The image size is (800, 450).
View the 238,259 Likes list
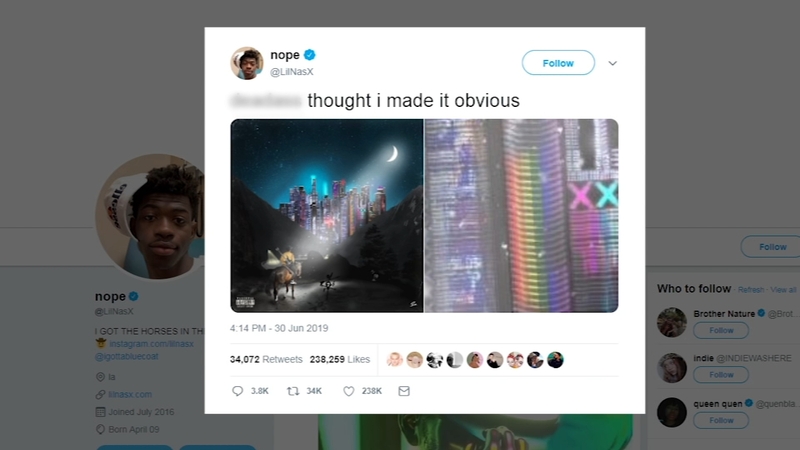coord(340,360)
